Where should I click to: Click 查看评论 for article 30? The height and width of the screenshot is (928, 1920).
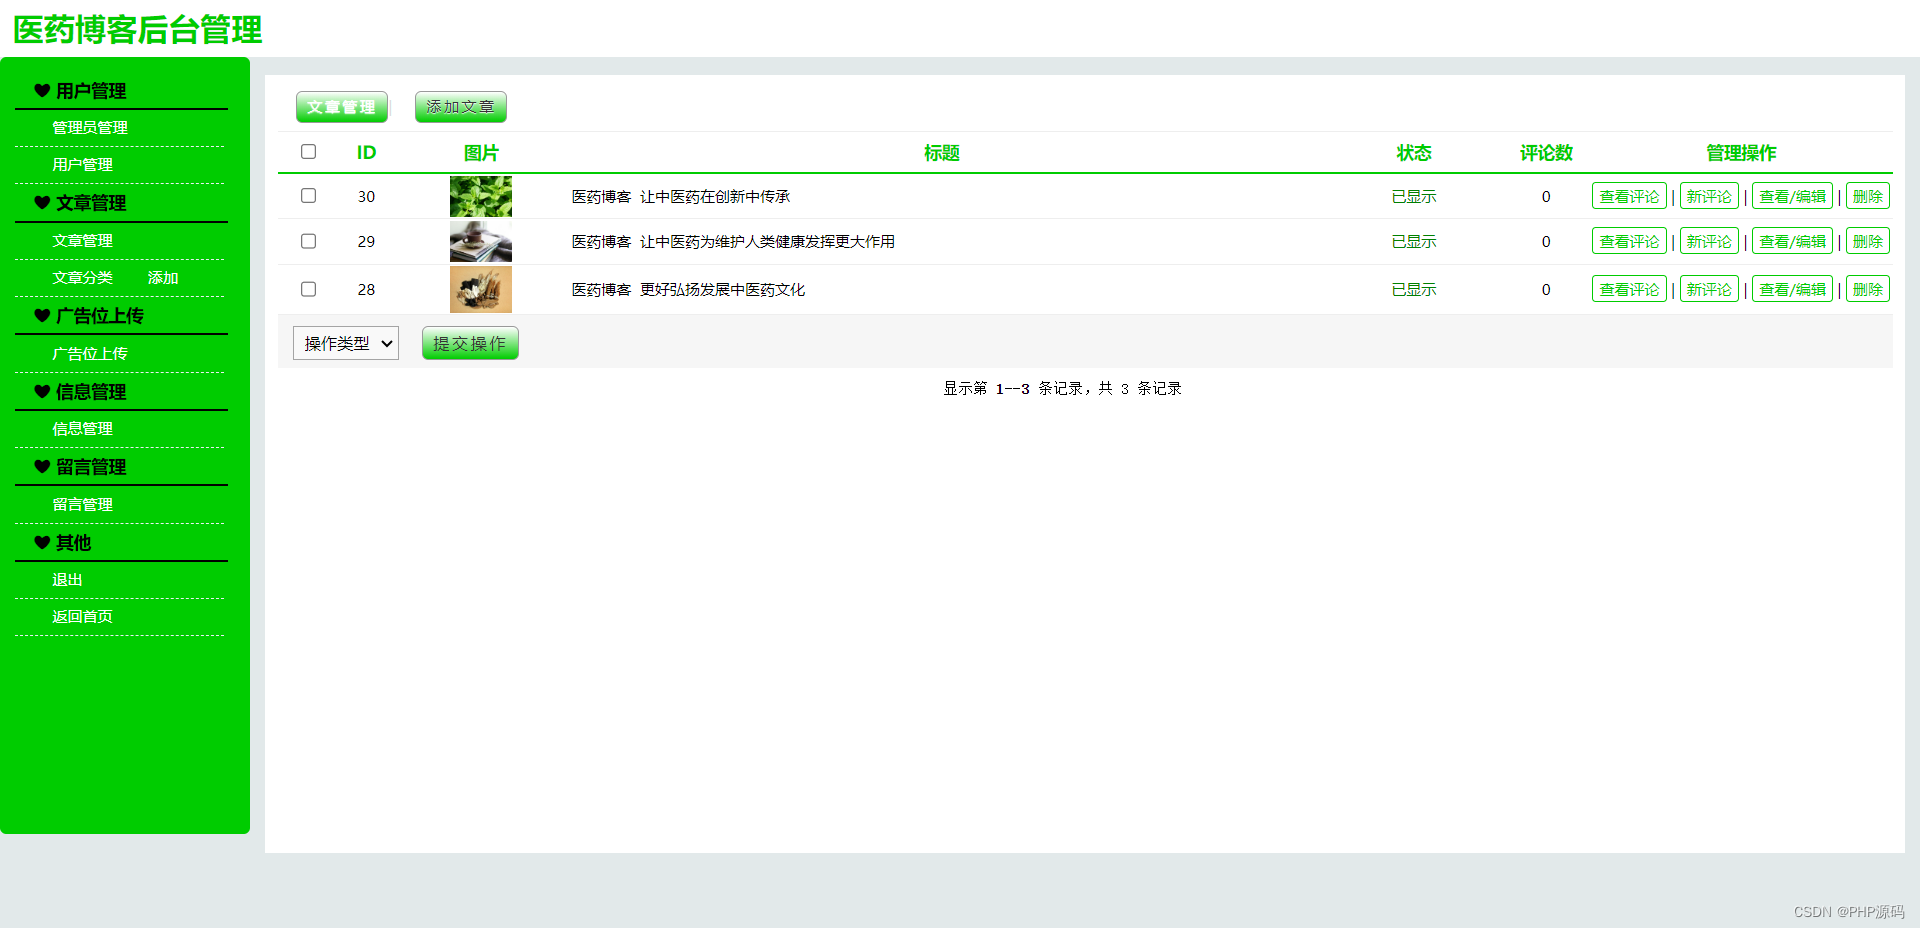(1629, 196)
